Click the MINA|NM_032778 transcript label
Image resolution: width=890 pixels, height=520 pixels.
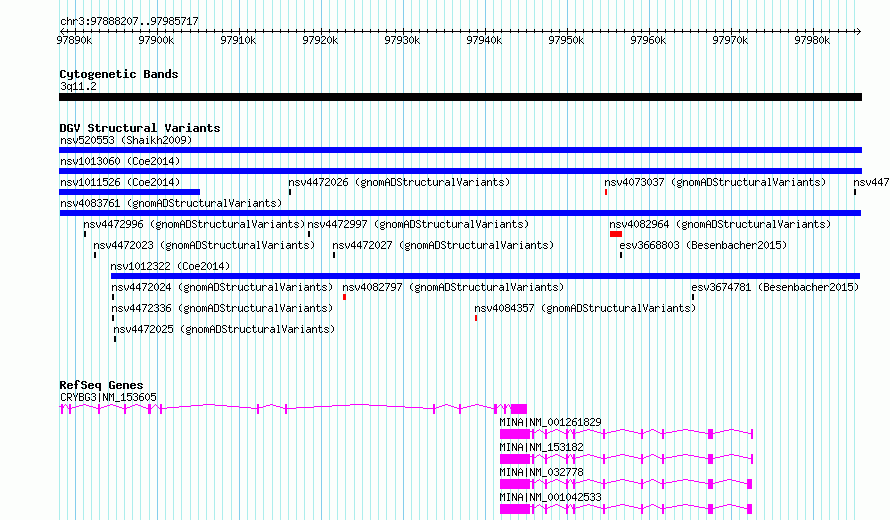pos(541,472)
